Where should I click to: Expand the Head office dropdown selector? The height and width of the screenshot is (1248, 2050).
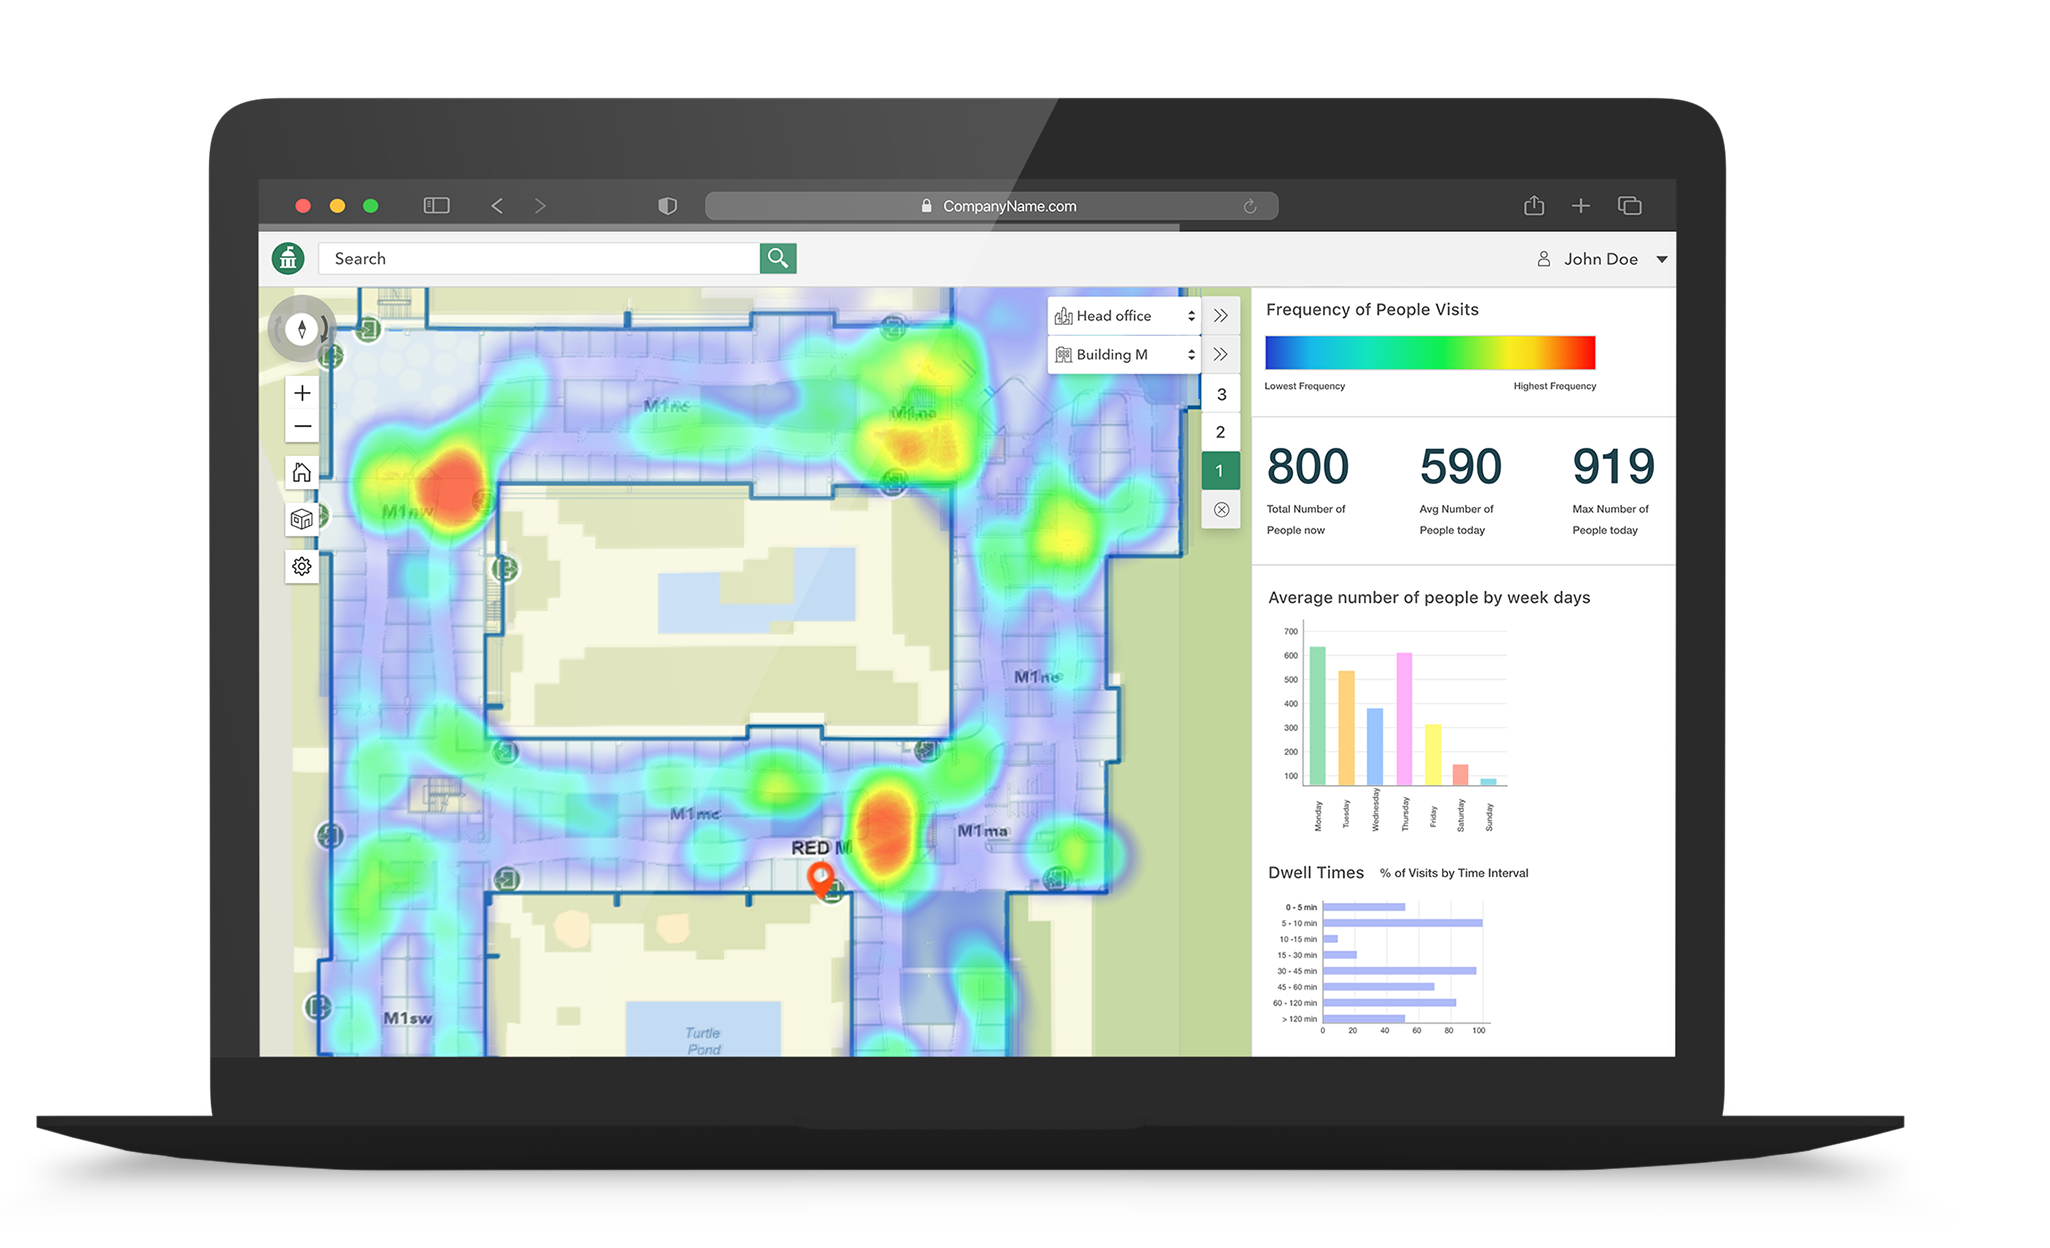[x=1190, y=316]
